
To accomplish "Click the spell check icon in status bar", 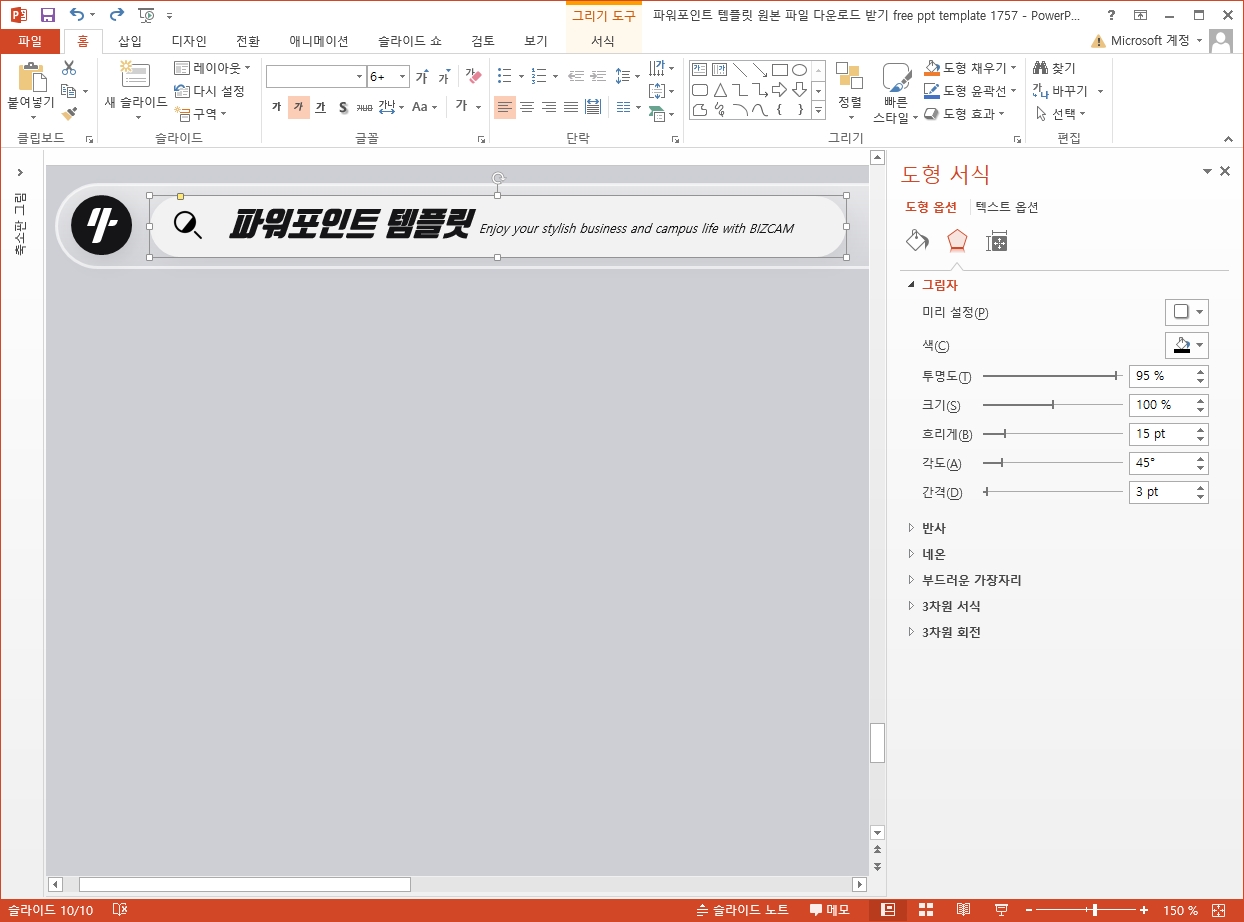I will pos(120,910).
